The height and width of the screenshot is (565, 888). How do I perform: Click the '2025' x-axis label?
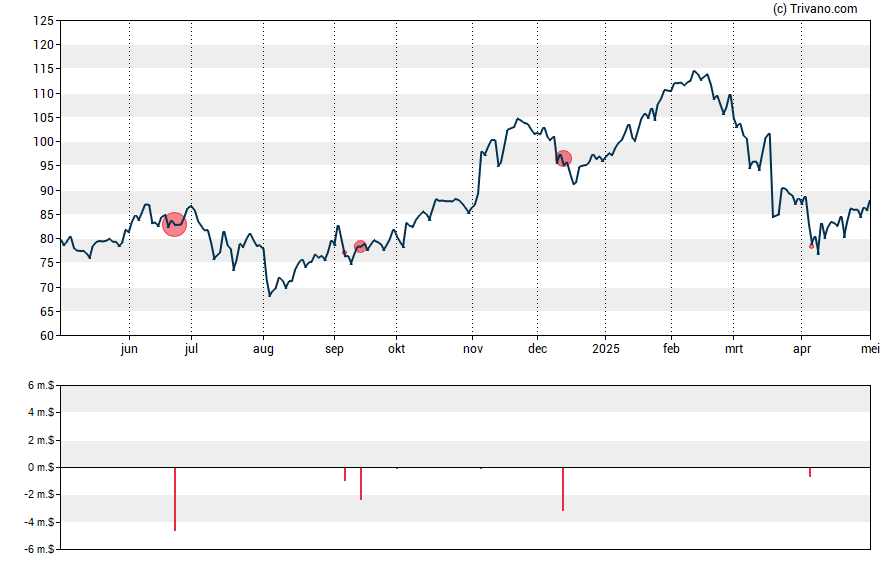click(606, 349)
